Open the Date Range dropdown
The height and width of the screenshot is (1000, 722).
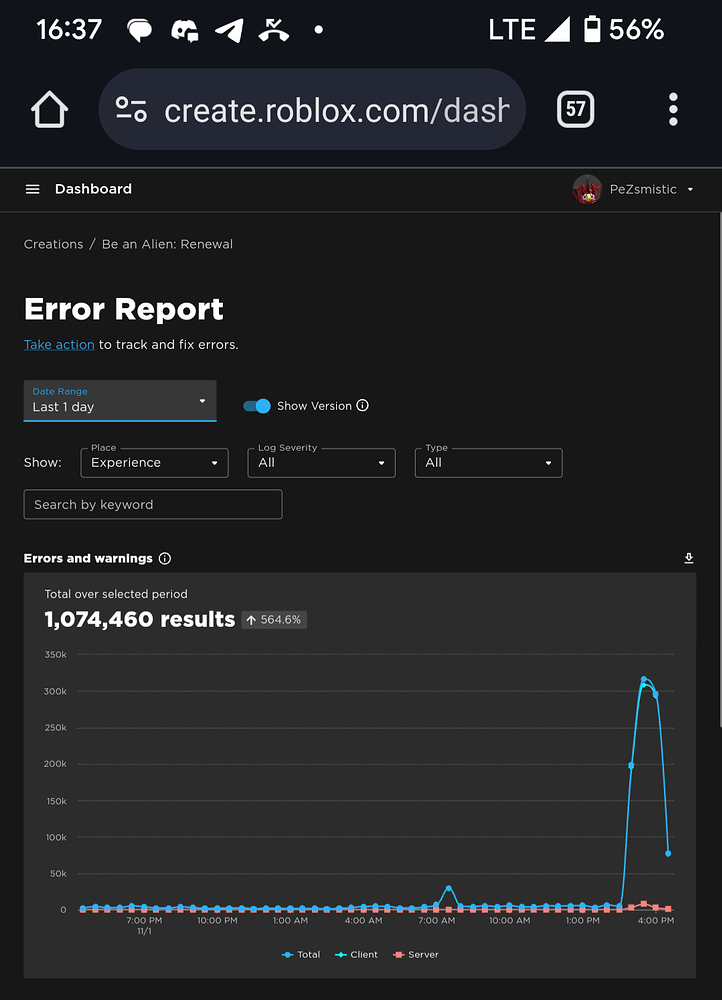coord(120,401)
